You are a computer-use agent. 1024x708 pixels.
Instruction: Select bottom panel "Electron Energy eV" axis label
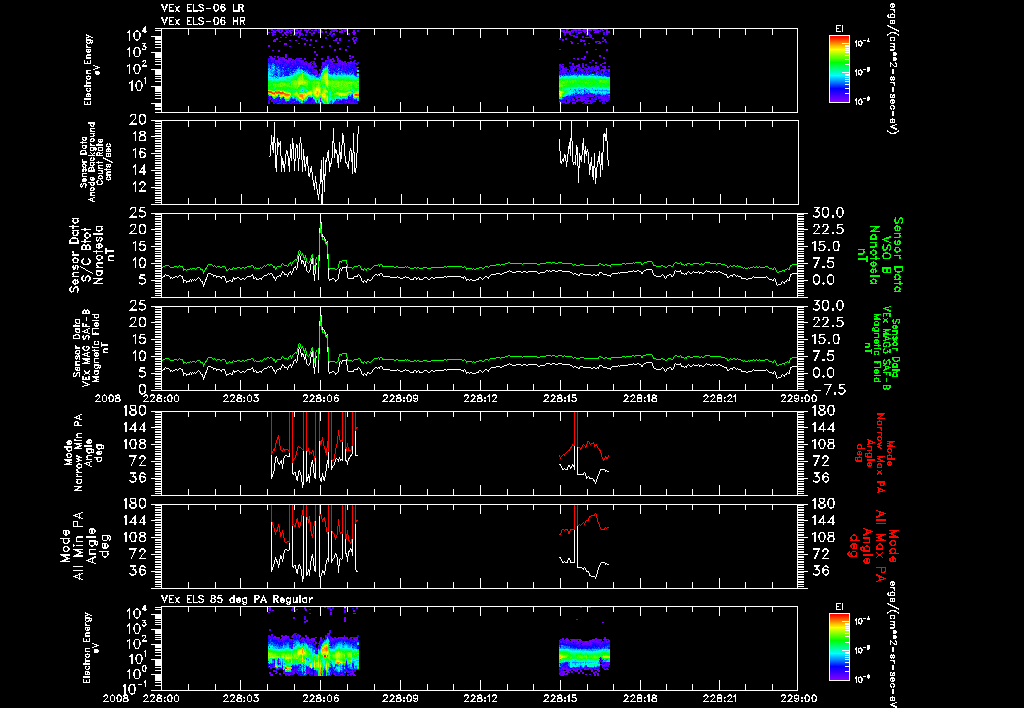(x=91, y=648)
